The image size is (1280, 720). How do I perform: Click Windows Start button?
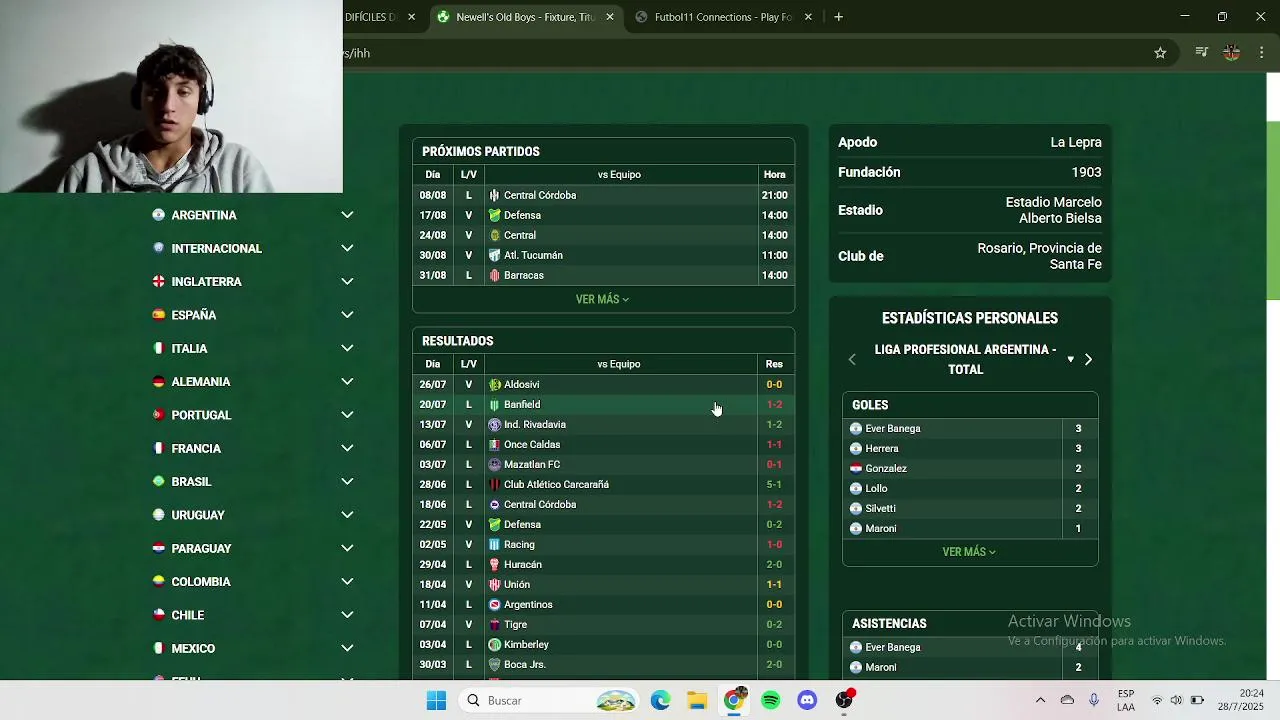(x=436, y=701)
